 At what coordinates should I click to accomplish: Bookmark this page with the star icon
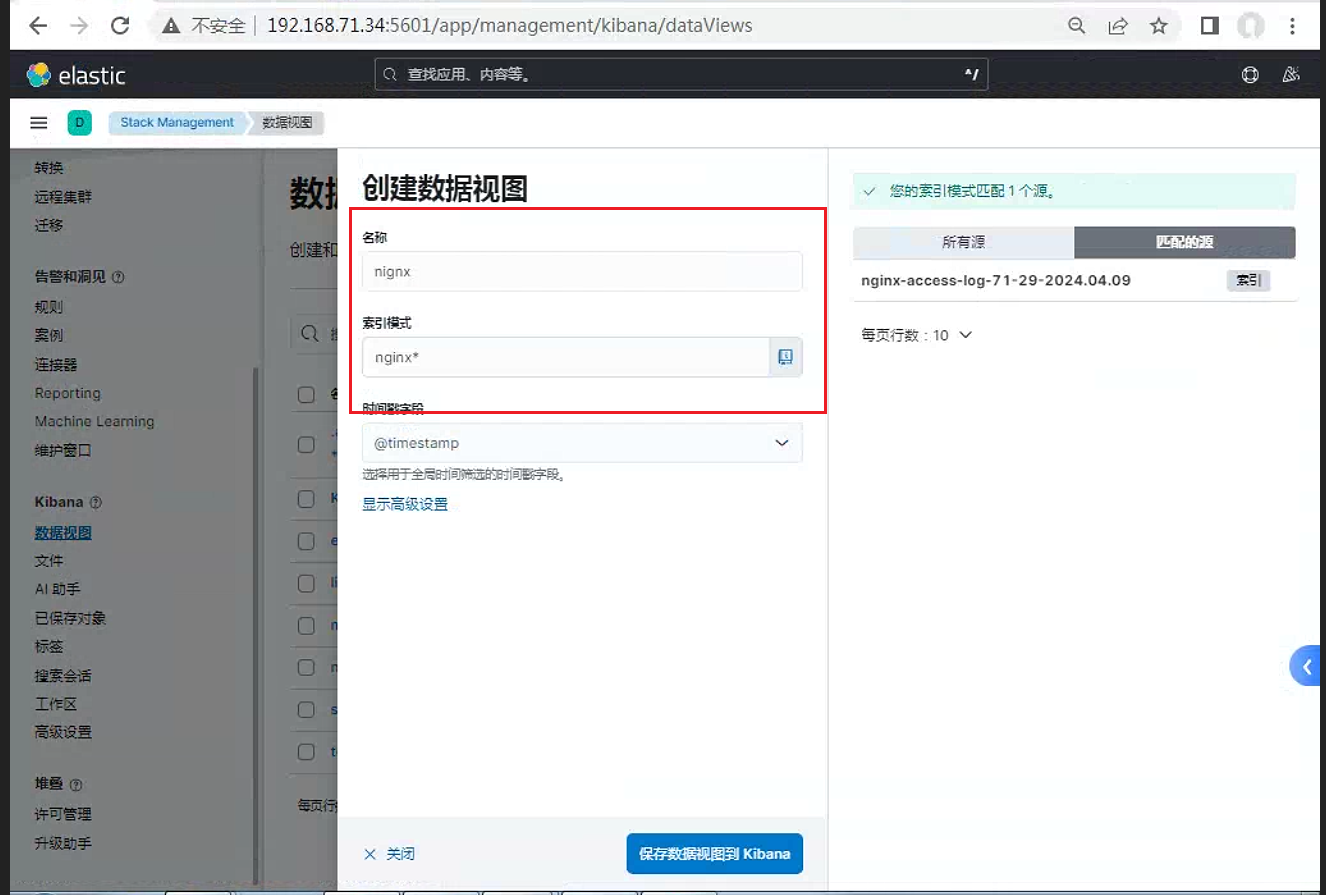pyautogui.click(x=1159, y=26)
